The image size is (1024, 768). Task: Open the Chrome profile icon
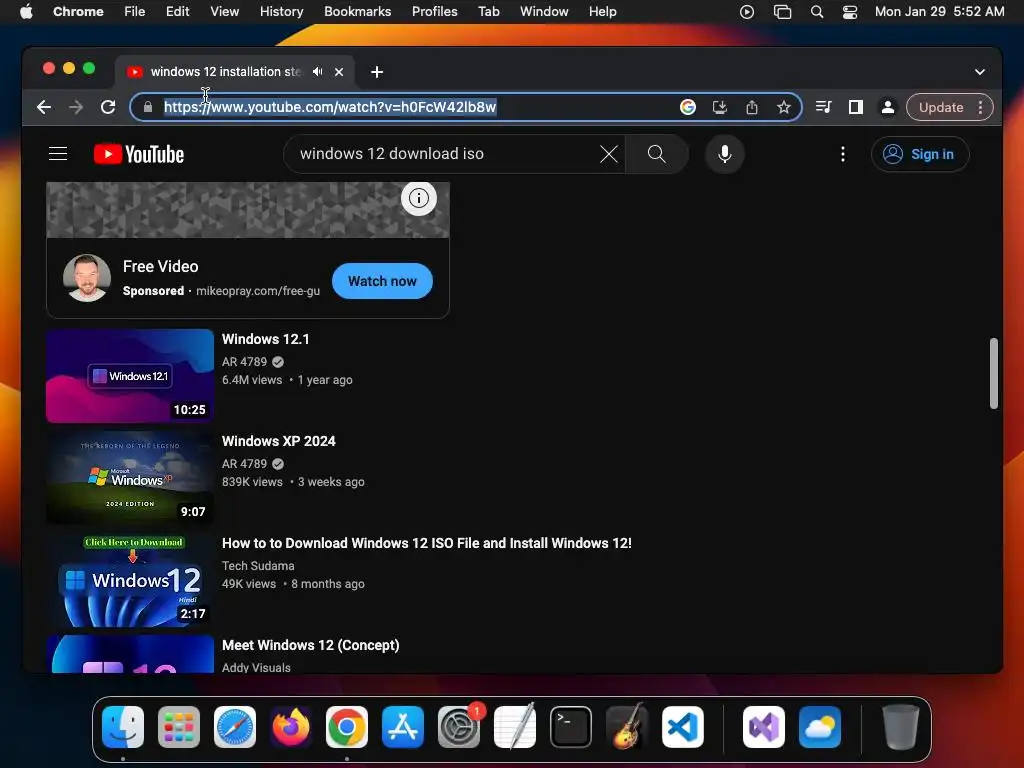[888, 107]
